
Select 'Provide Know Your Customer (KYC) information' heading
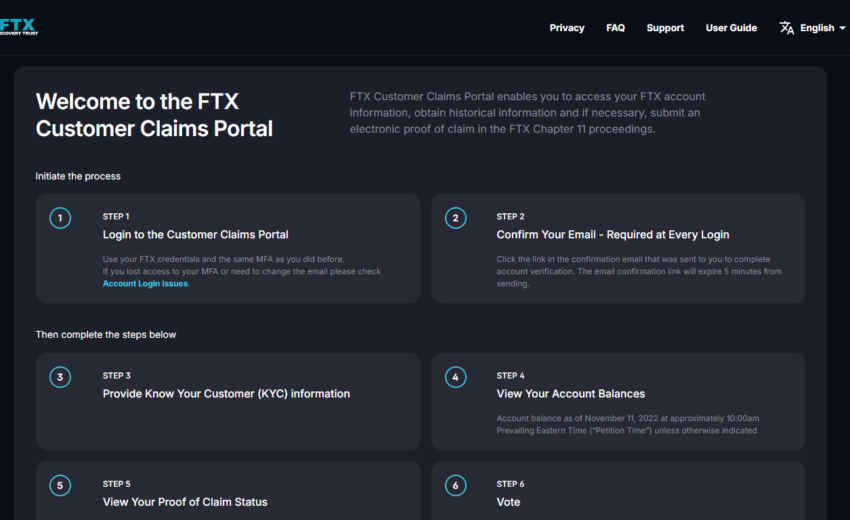click(226, 394)
